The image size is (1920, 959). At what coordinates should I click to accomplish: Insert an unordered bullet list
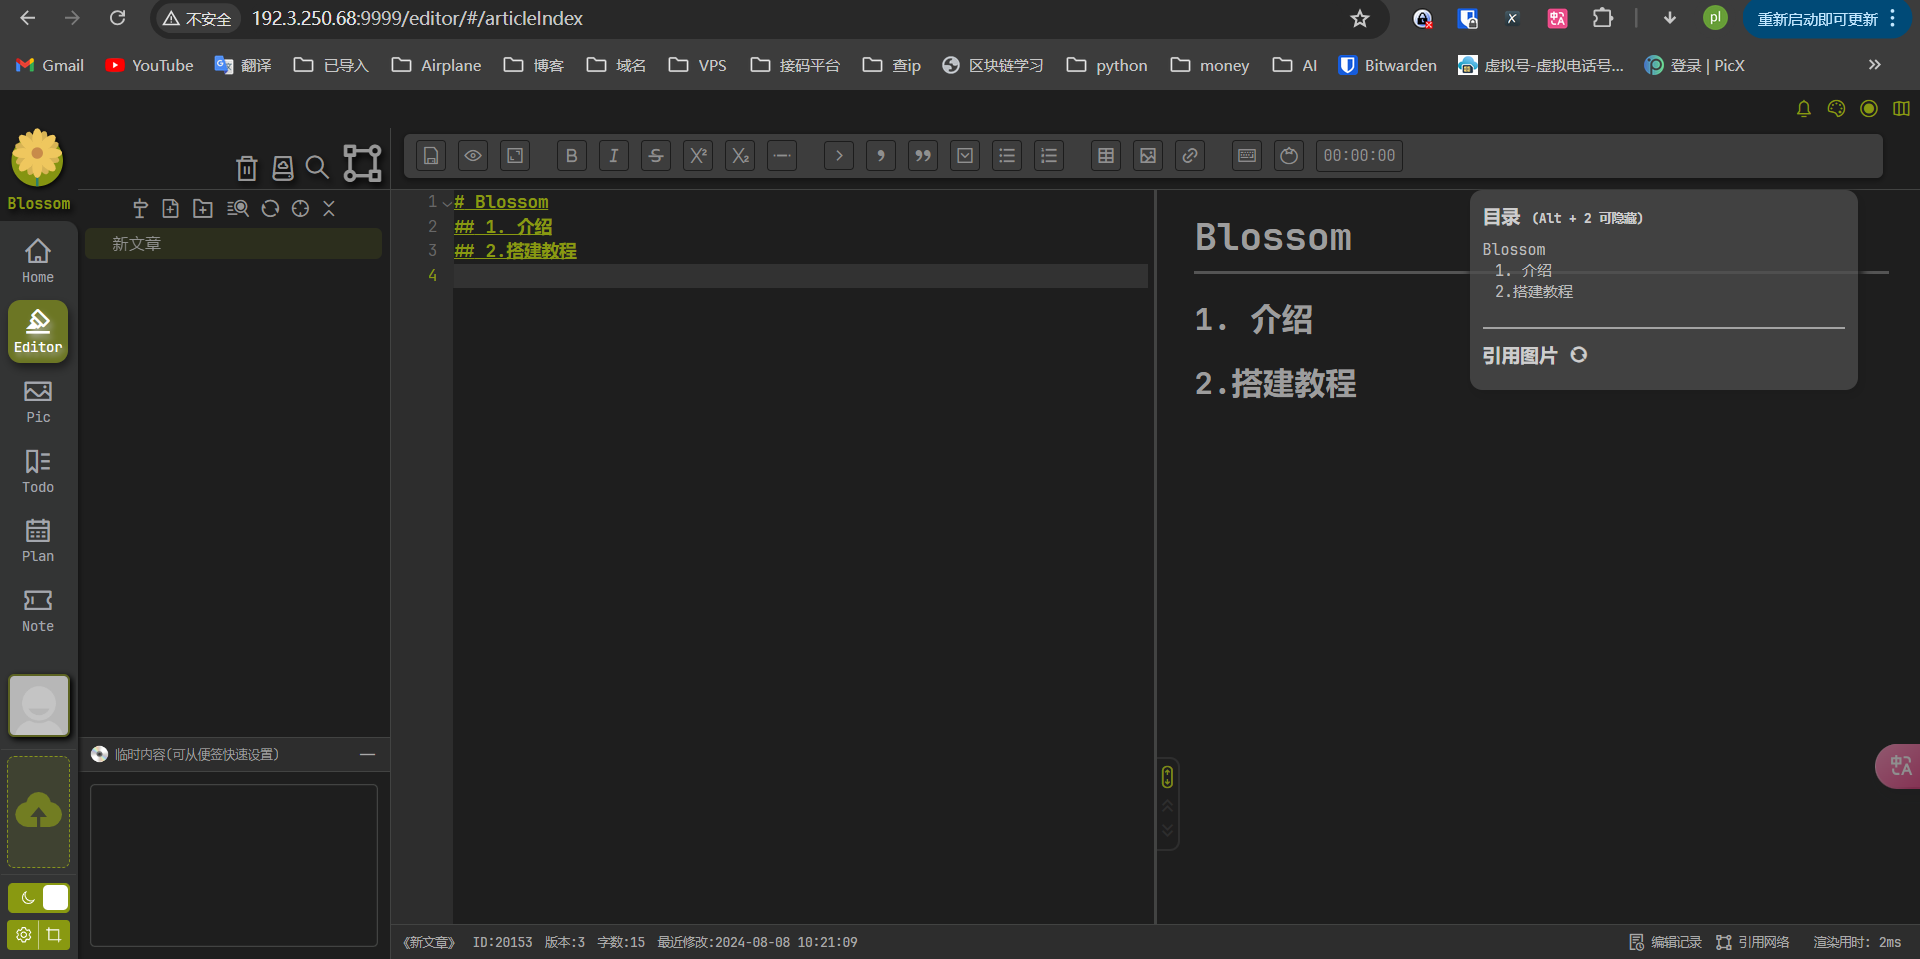[x=1006, y=156]
